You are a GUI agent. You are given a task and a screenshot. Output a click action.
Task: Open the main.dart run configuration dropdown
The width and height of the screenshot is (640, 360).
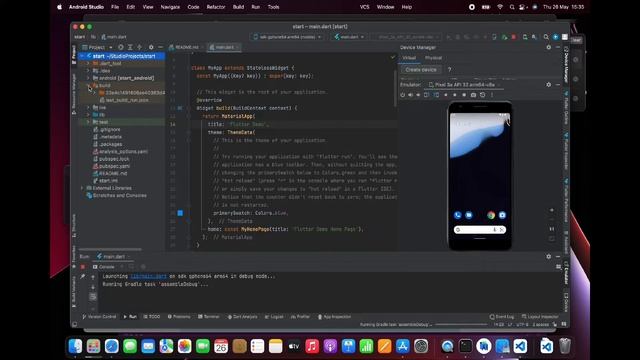(349, 37)
